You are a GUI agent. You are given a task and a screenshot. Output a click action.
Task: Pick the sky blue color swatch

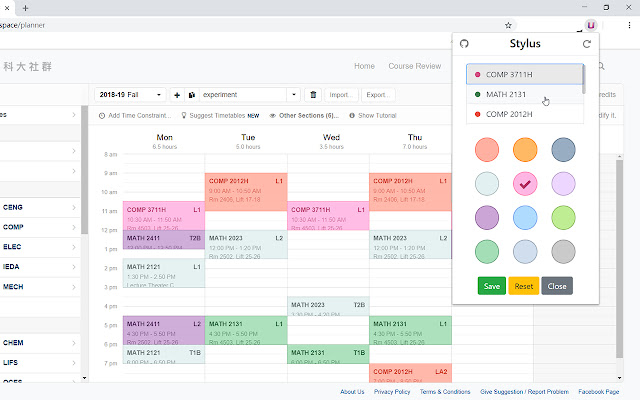click(x=525, y=218)
